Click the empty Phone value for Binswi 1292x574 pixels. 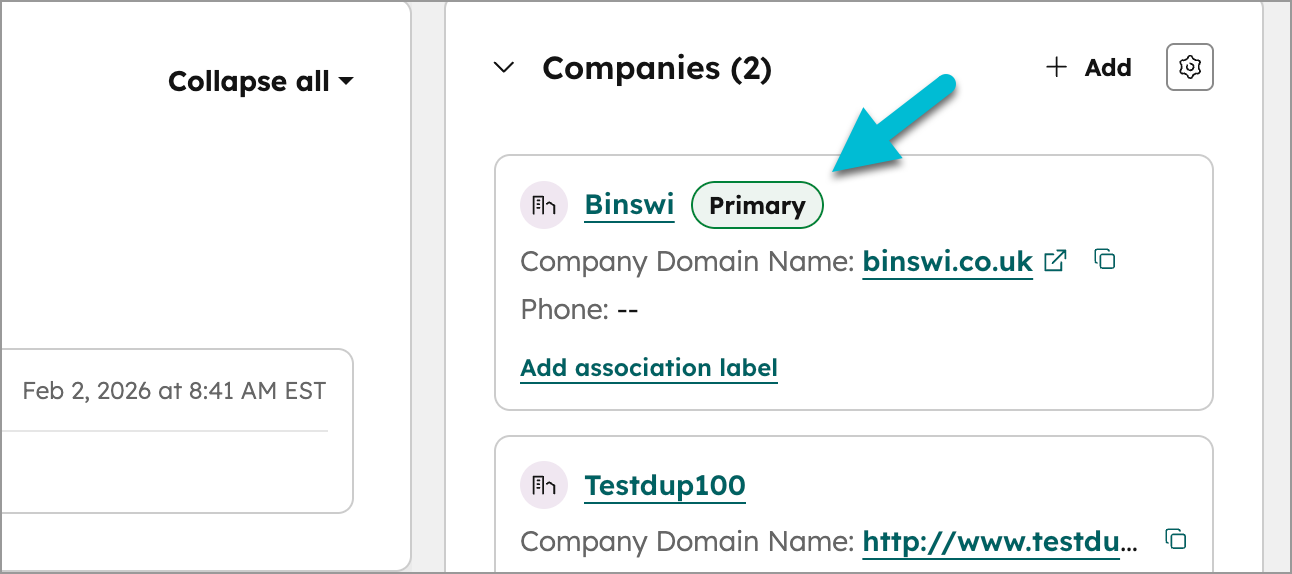[x=627, y=310]
